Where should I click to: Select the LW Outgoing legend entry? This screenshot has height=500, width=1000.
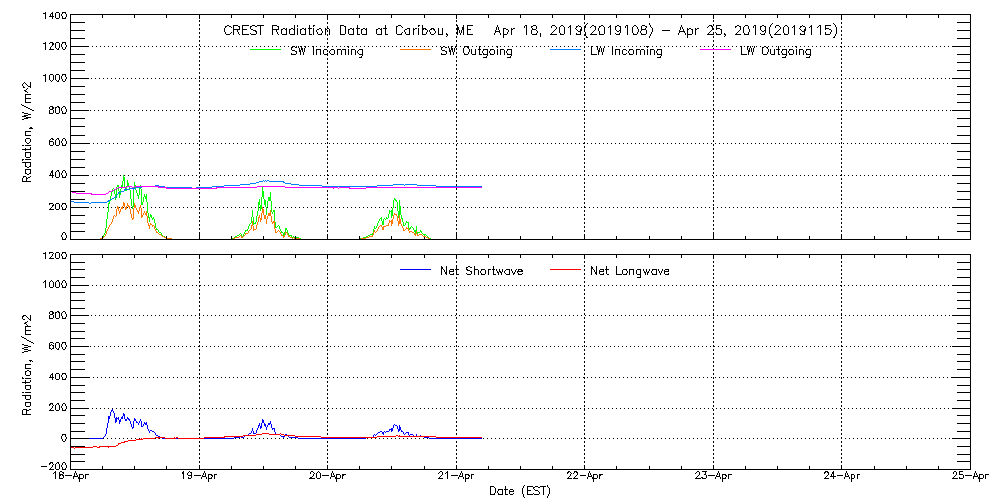775,51
